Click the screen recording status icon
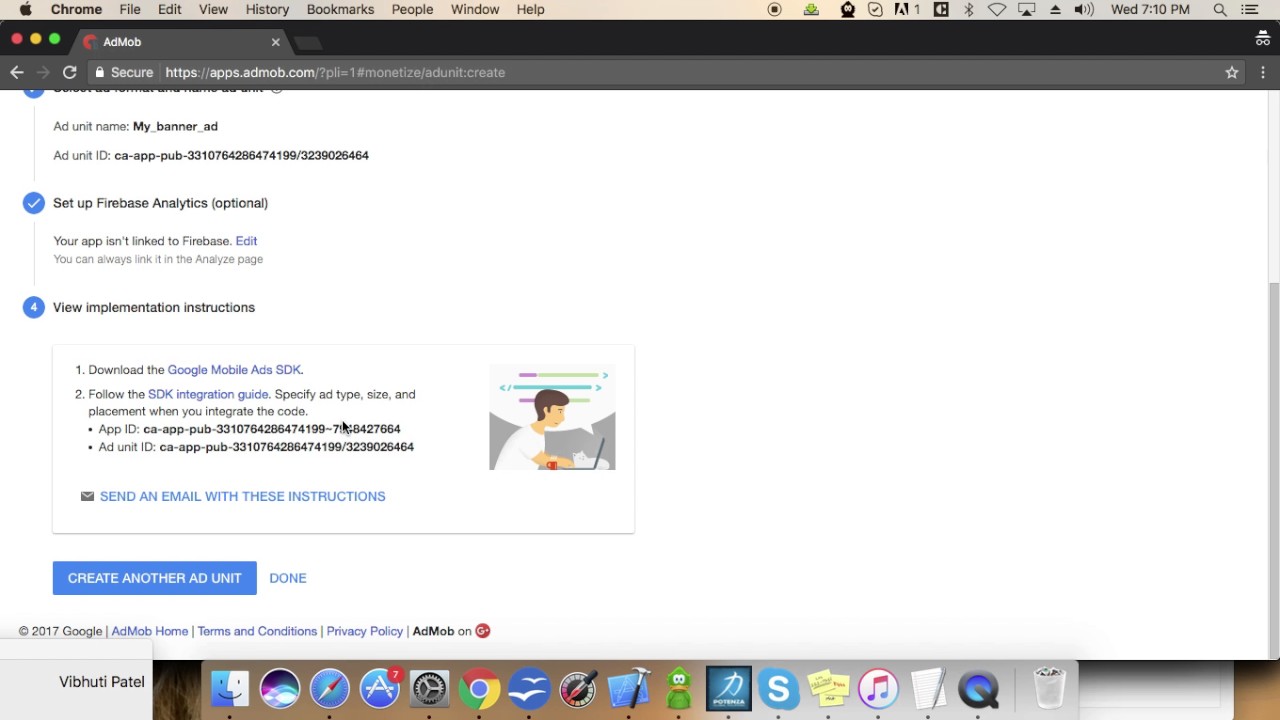The width and height of the screenshot is (1280, 720). point(774,10)
